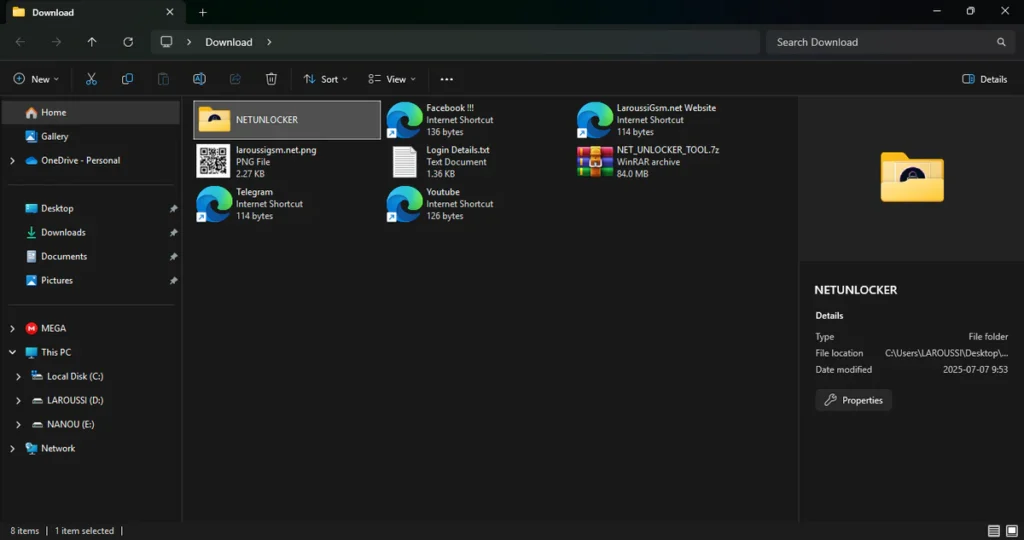Click the Copy icon in toolbar

127,79
